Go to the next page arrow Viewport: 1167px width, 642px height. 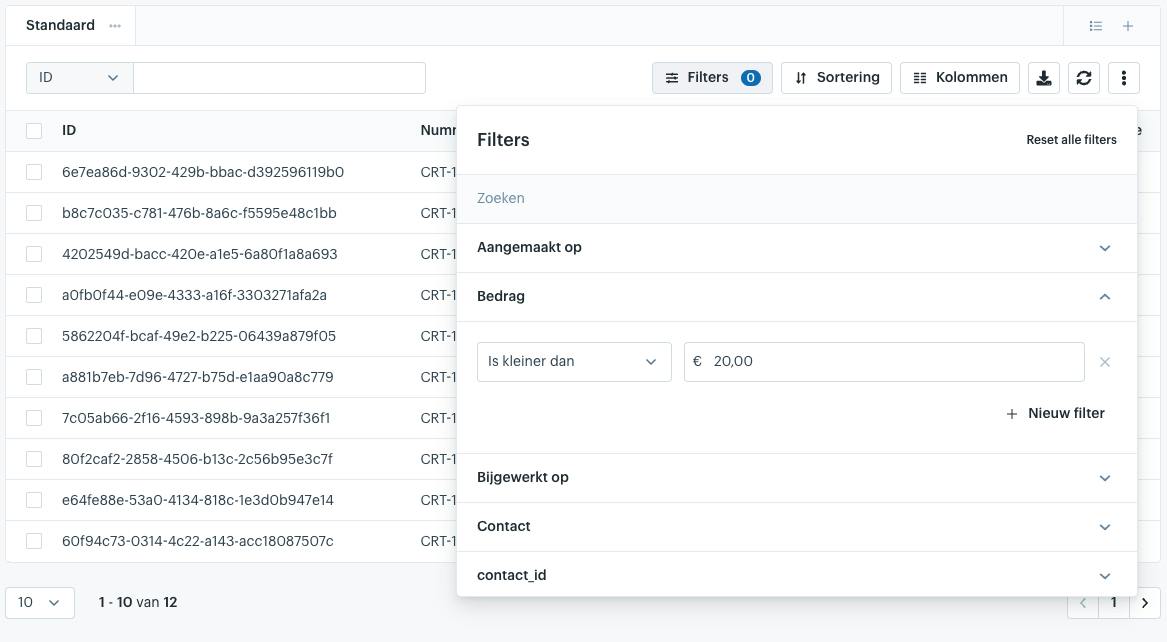point(1145,603)
